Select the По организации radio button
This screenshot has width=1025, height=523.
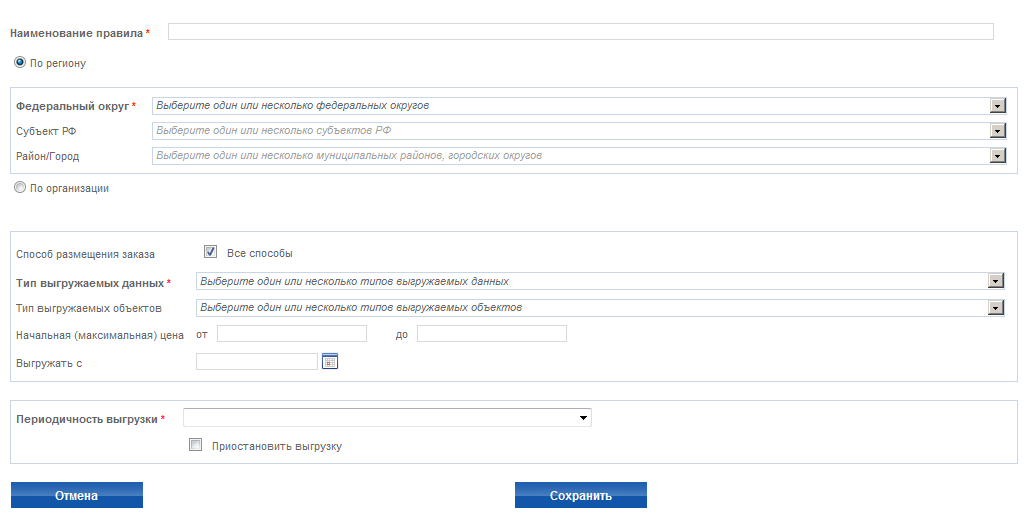pos(20,188)
